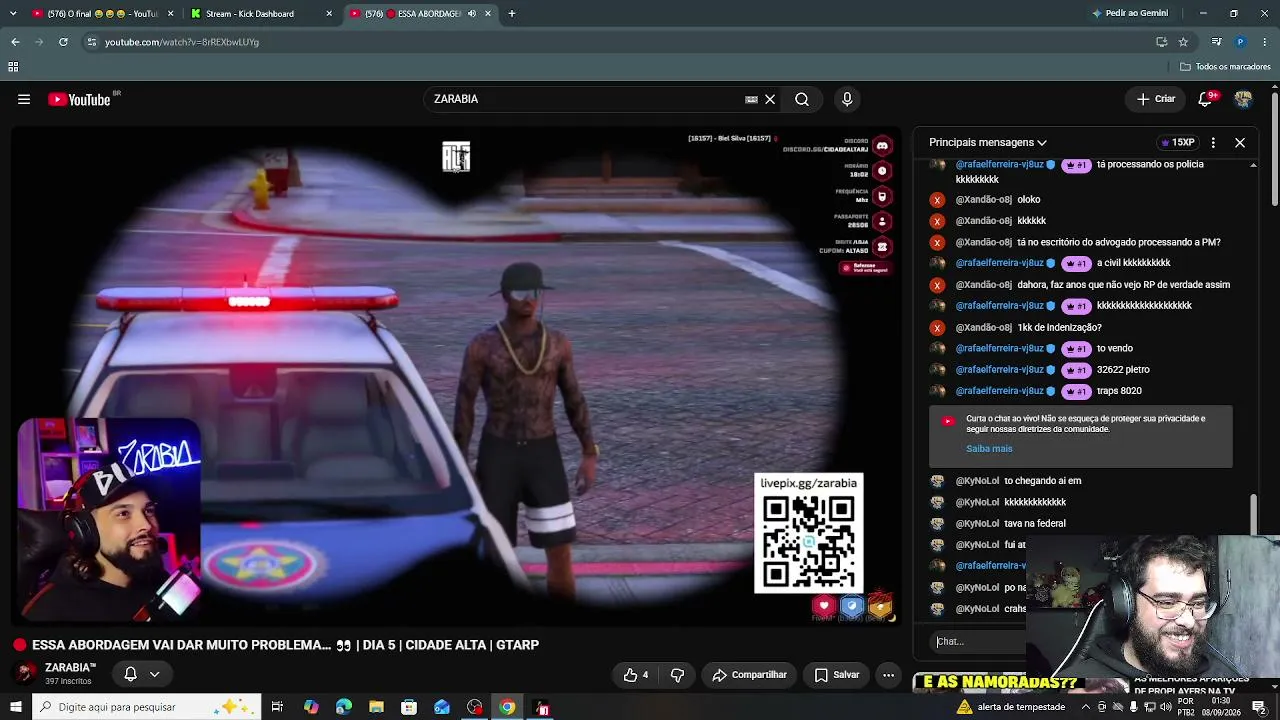Click the Chat message input field
The image size is (1280, 720).
(978, 642)
